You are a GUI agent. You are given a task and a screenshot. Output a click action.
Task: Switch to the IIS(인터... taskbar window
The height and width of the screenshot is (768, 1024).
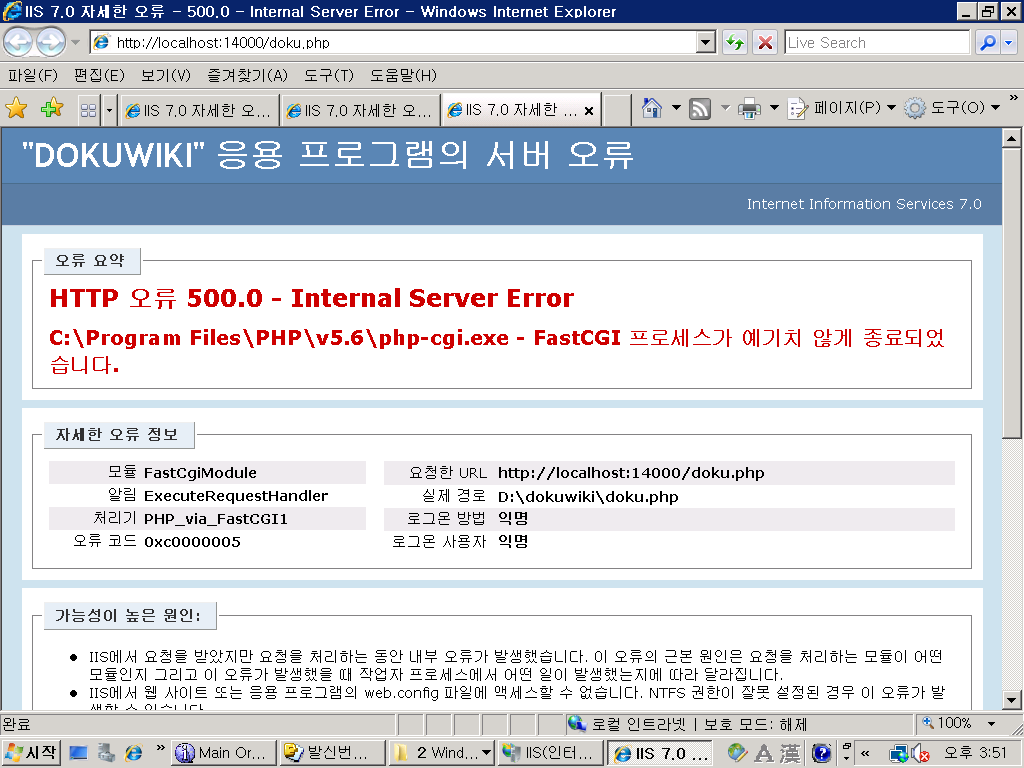551,753
